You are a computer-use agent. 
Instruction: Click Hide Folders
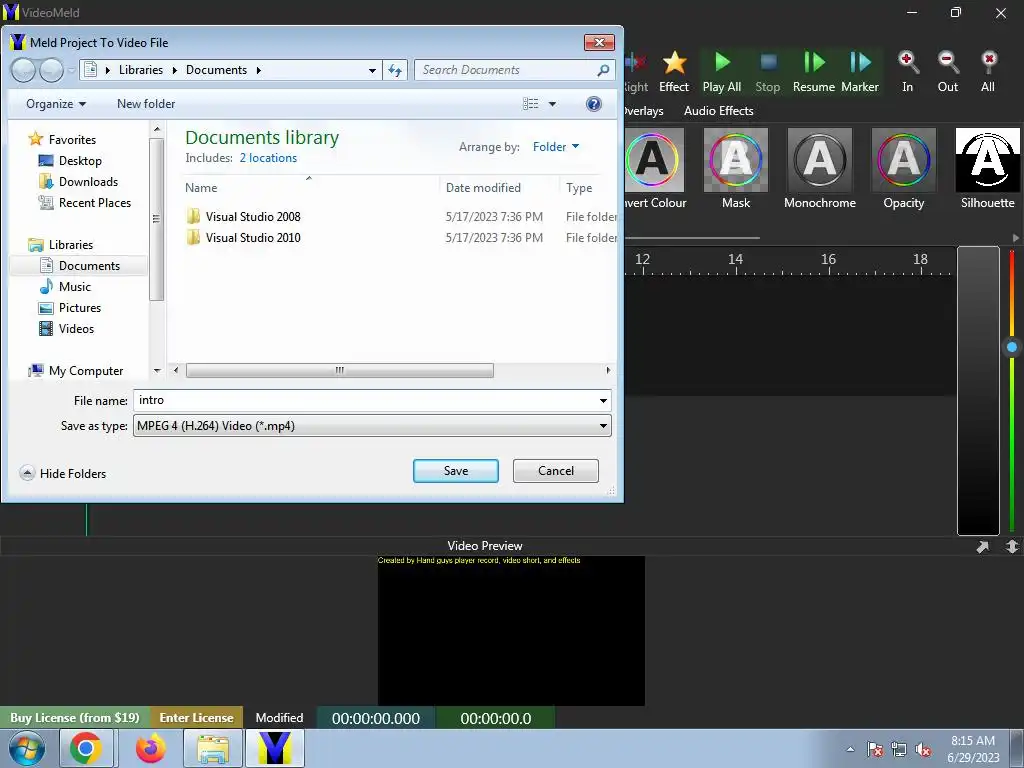(63, 473)
